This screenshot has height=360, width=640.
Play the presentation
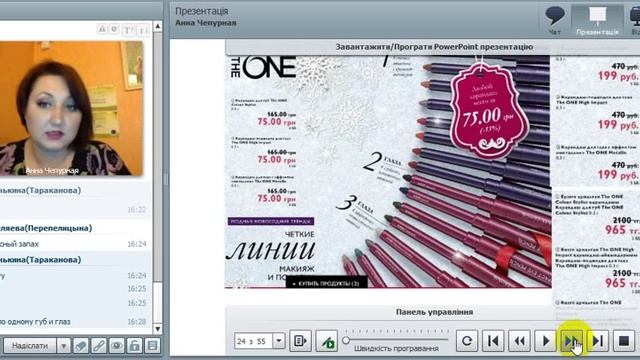click(x=546, y=340)
